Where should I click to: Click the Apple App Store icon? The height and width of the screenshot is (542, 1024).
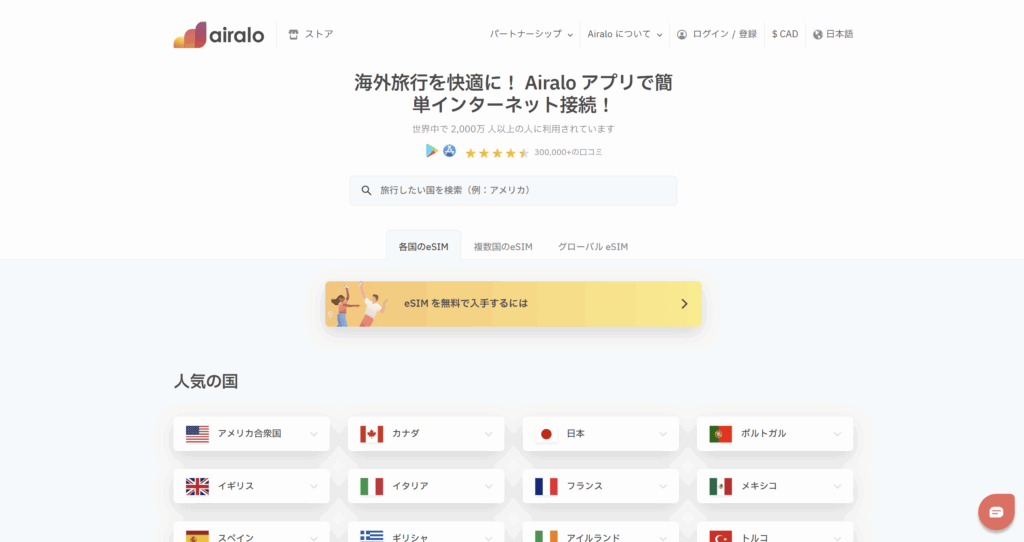point(449,151)
